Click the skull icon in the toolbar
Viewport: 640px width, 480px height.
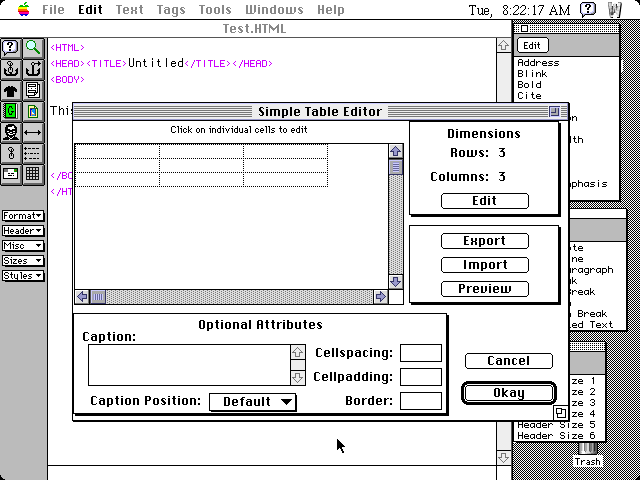point(11,132)
